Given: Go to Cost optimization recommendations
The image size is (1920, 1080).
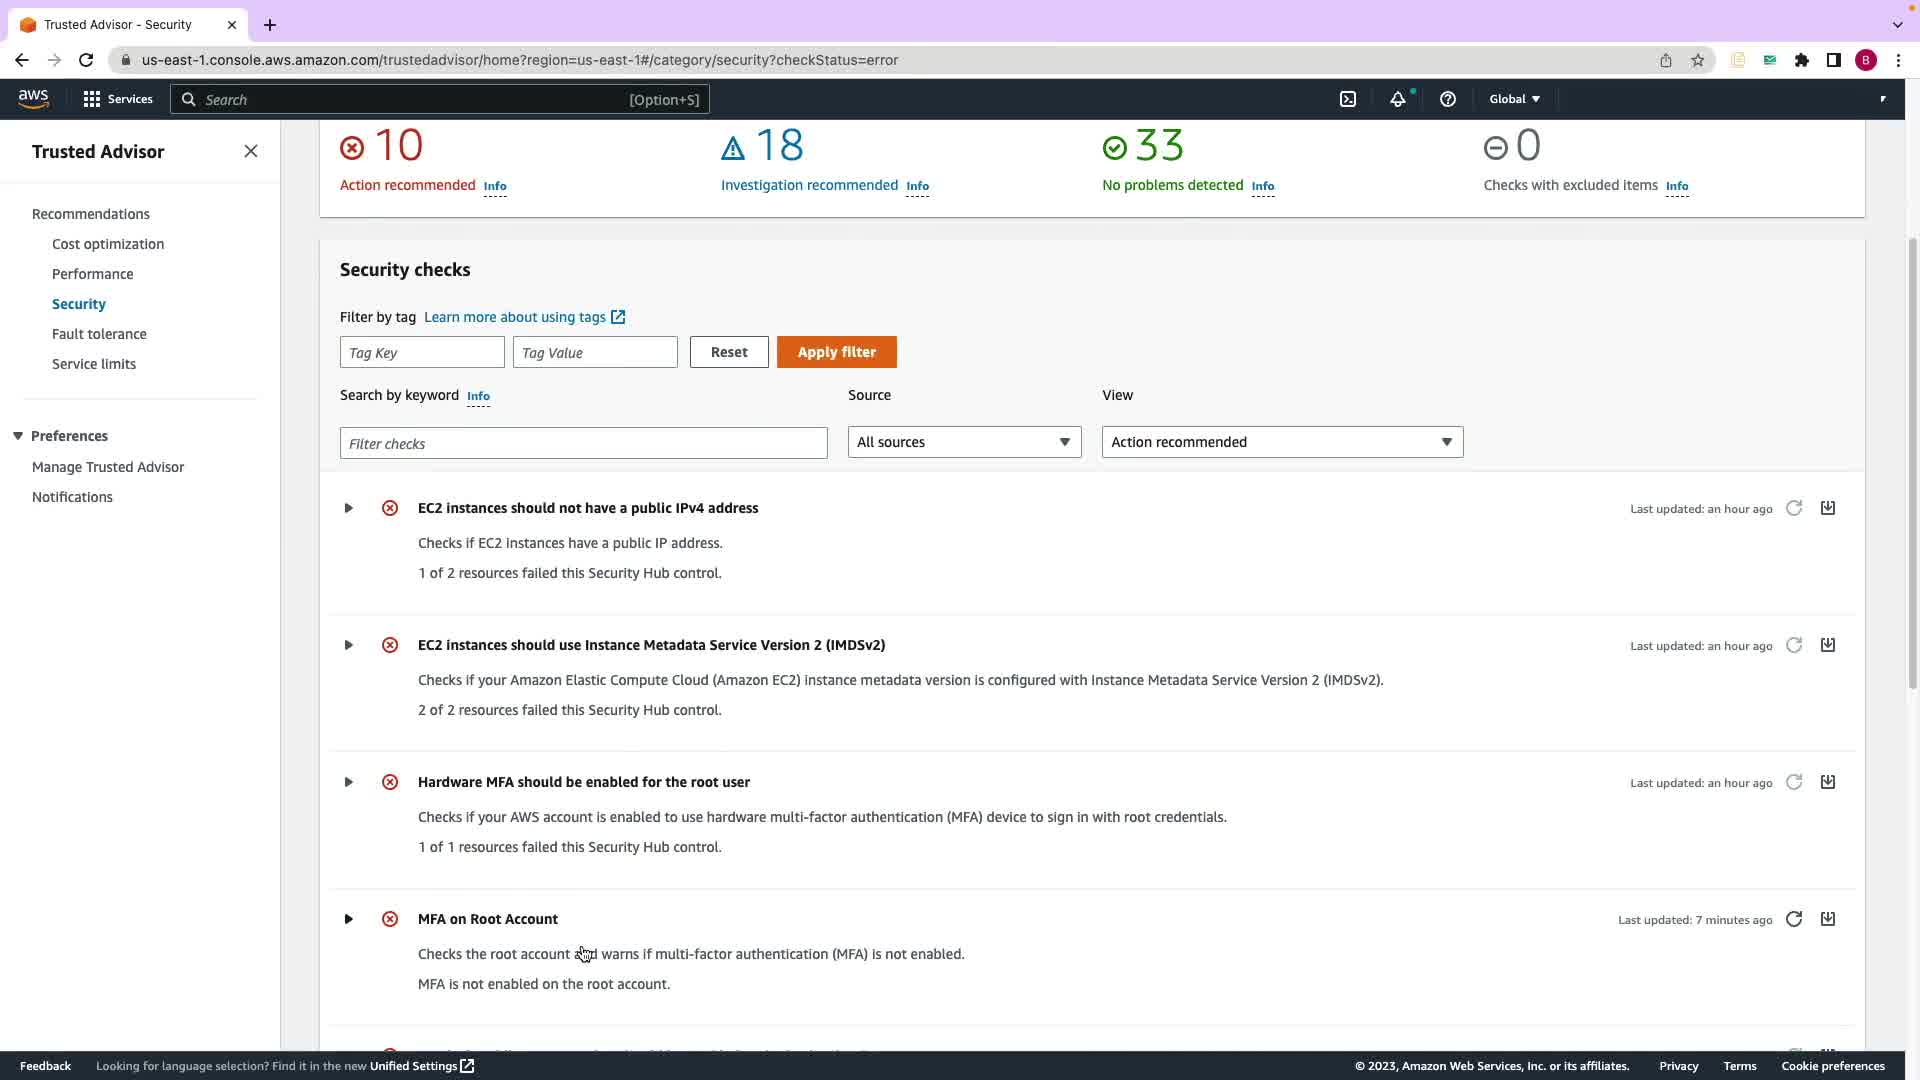Looking at the screenshot, I should [108, 244].
